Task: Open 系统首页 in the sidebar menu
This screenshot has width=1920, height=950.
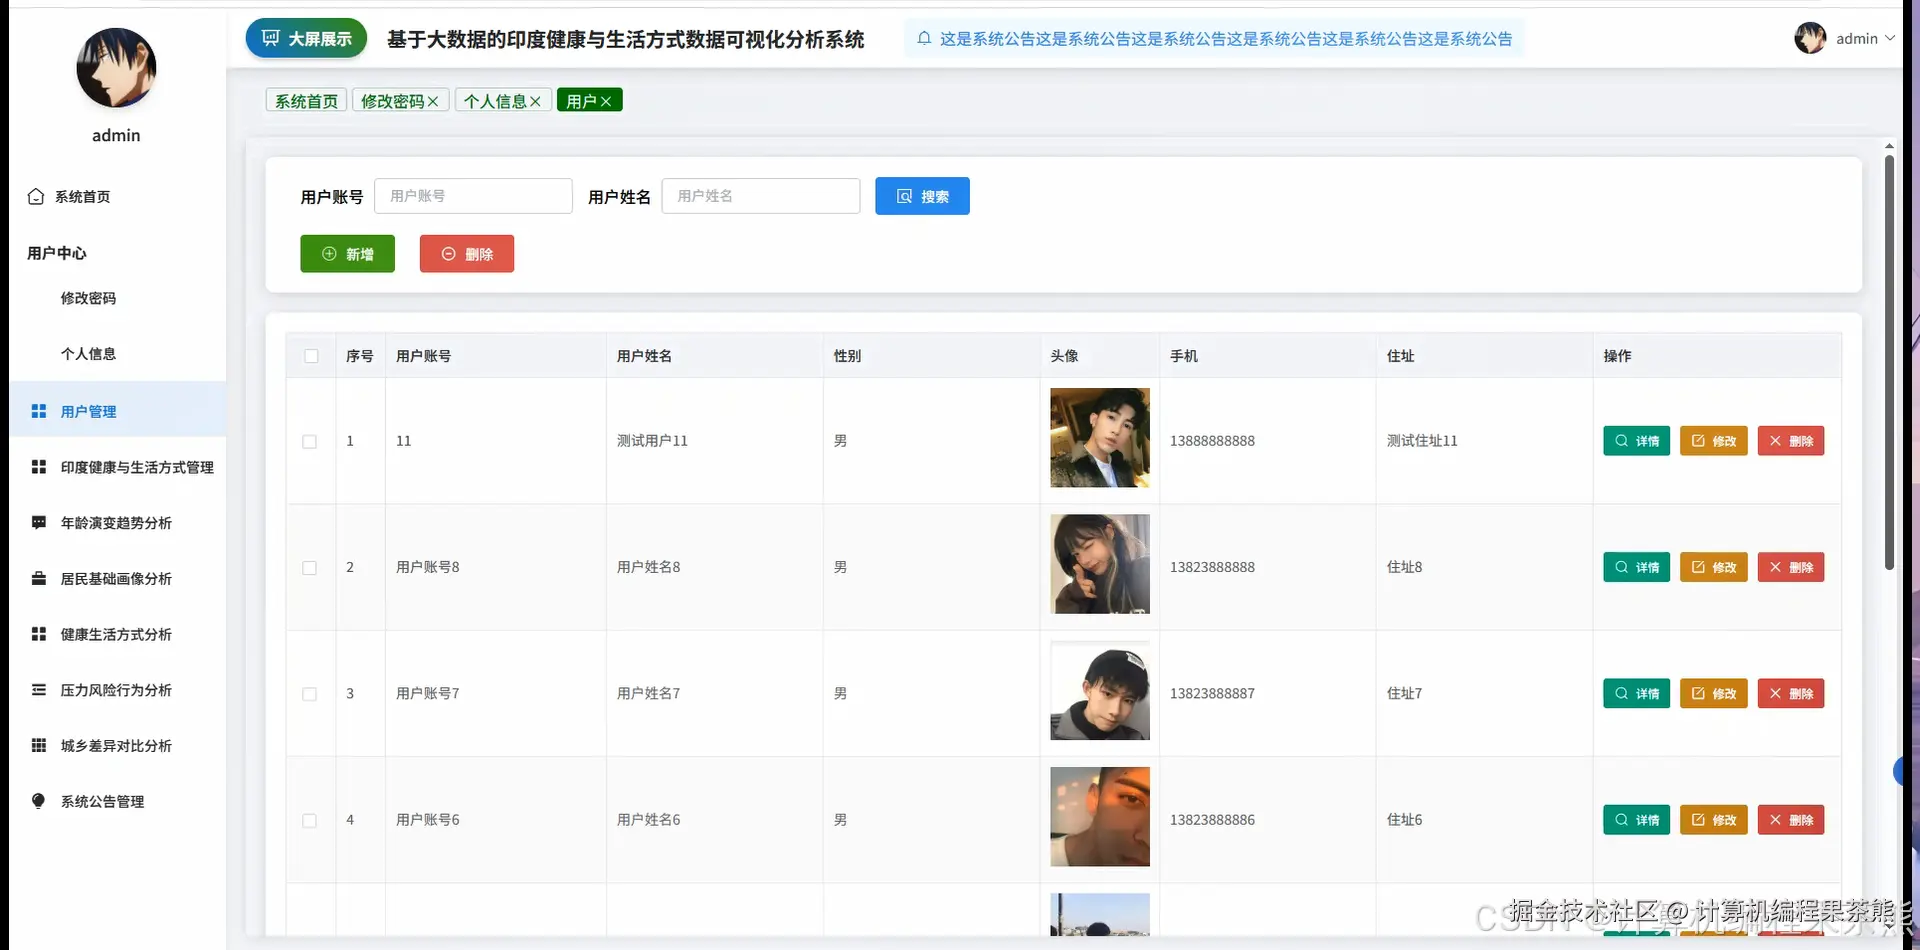Action: click(x=118, y=196)
